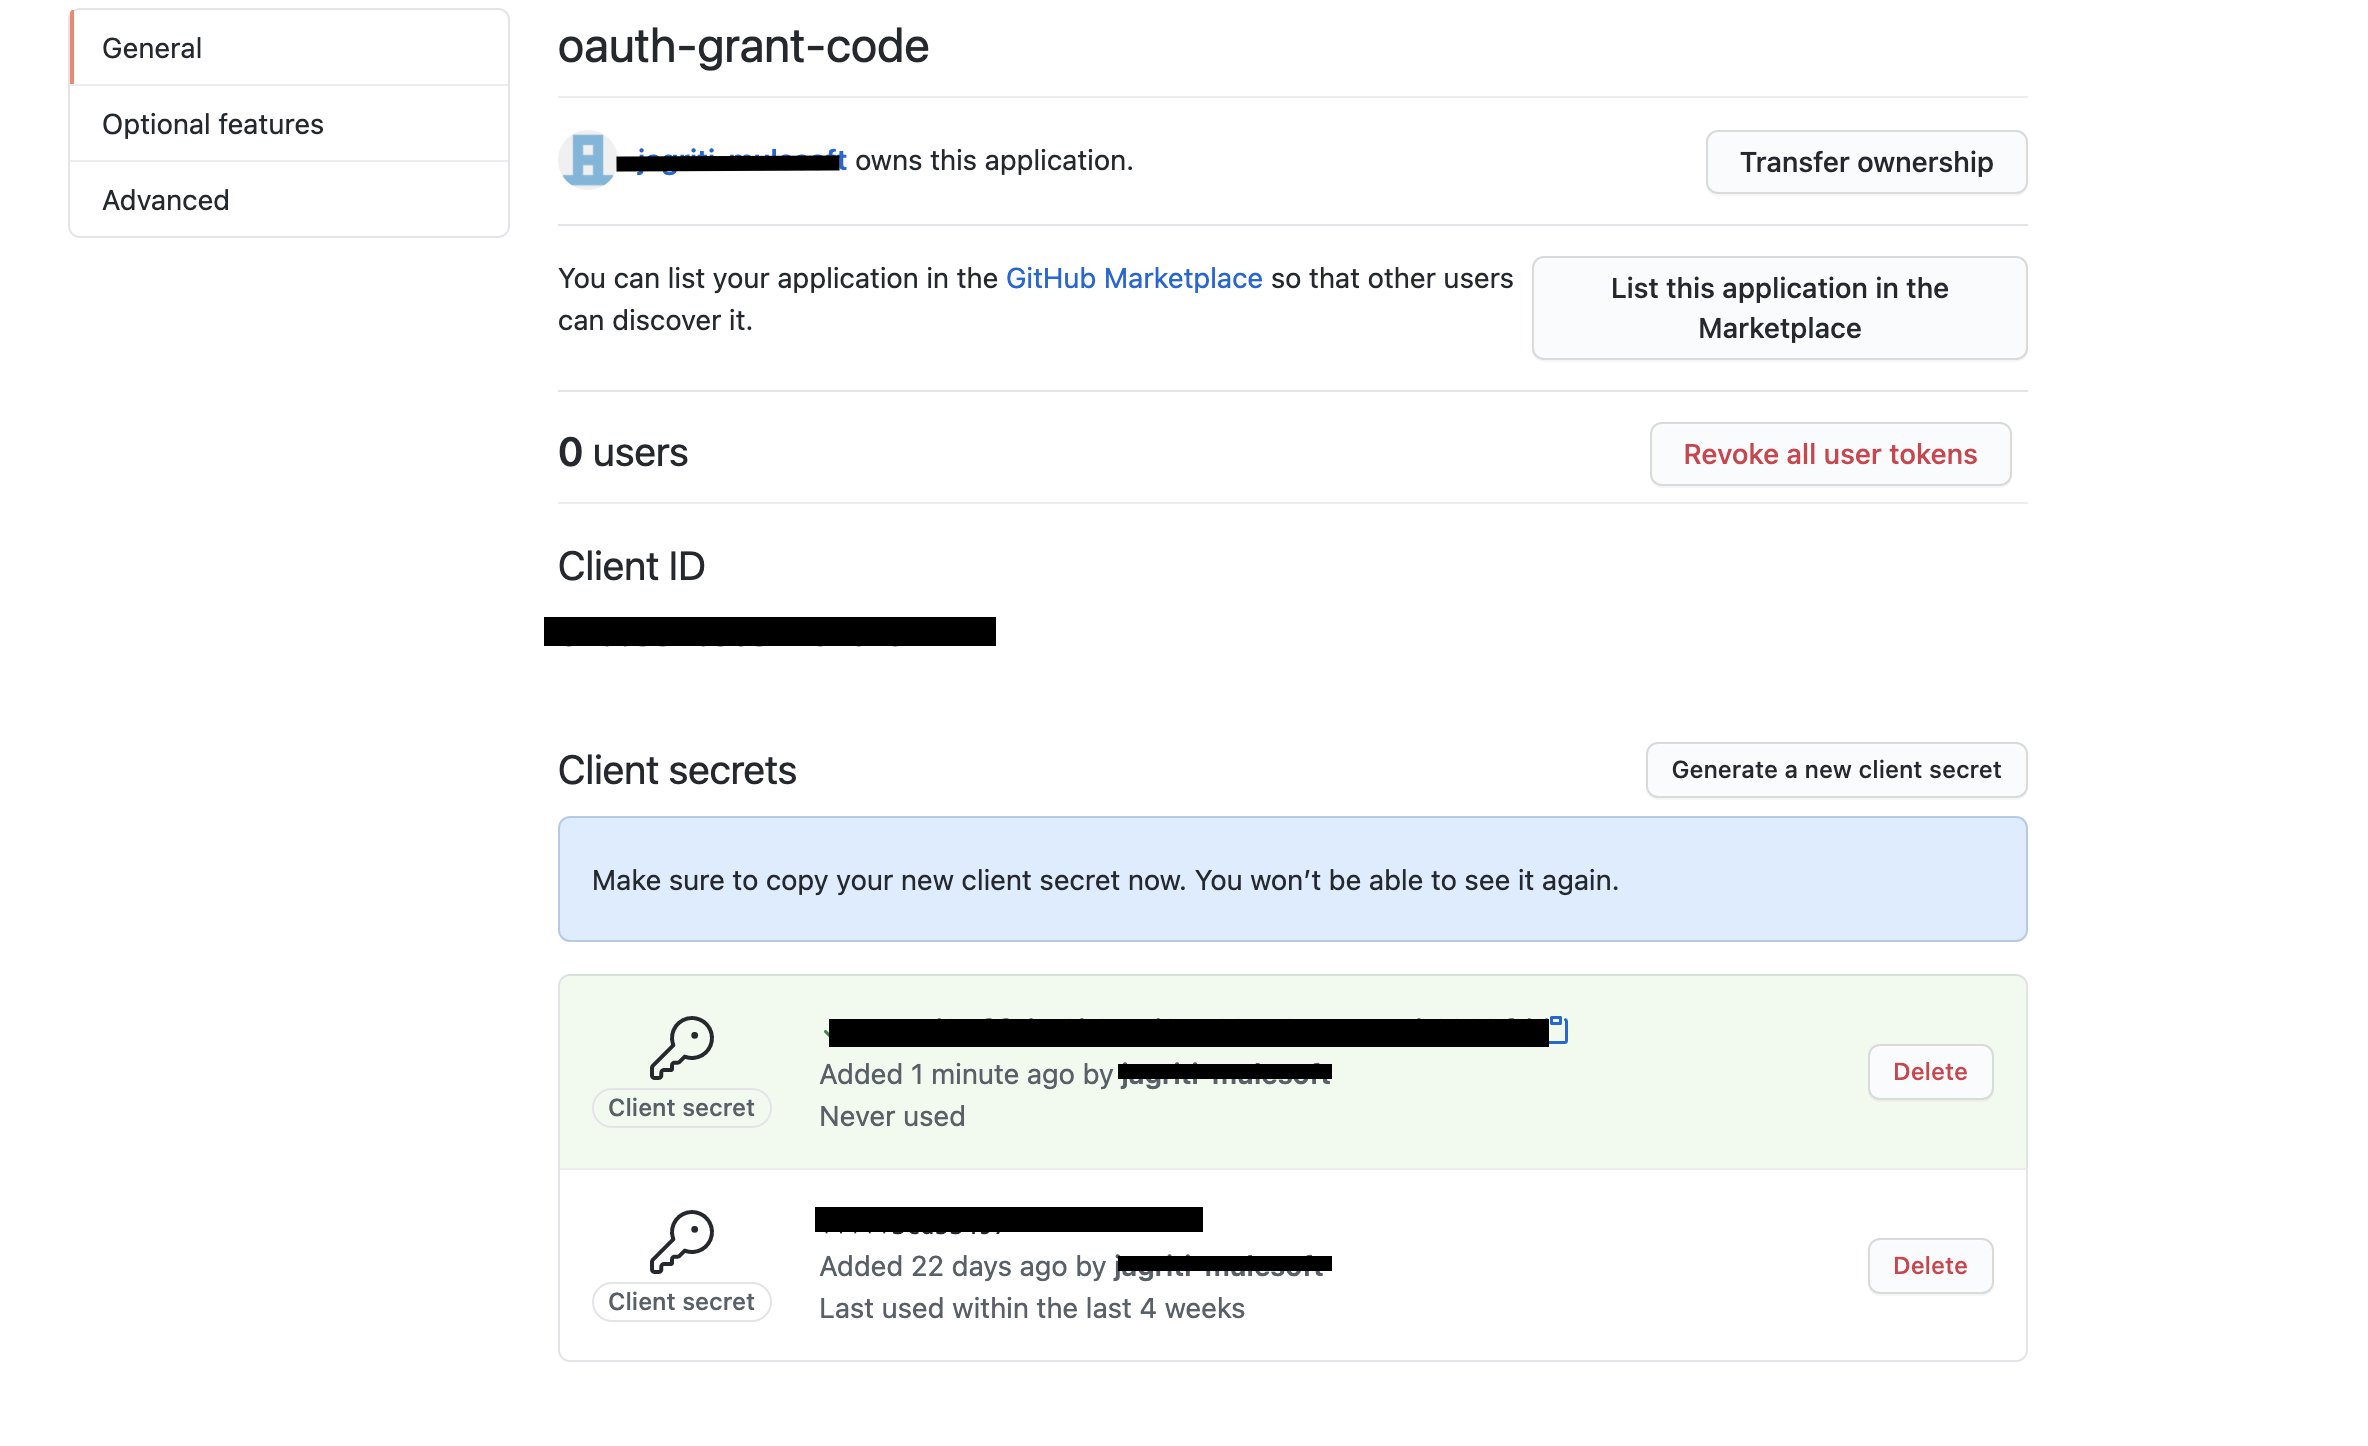The image size is (2368, 1446).
Task: Click the application owner's avatar icon
Action: (x=587, y=160)
